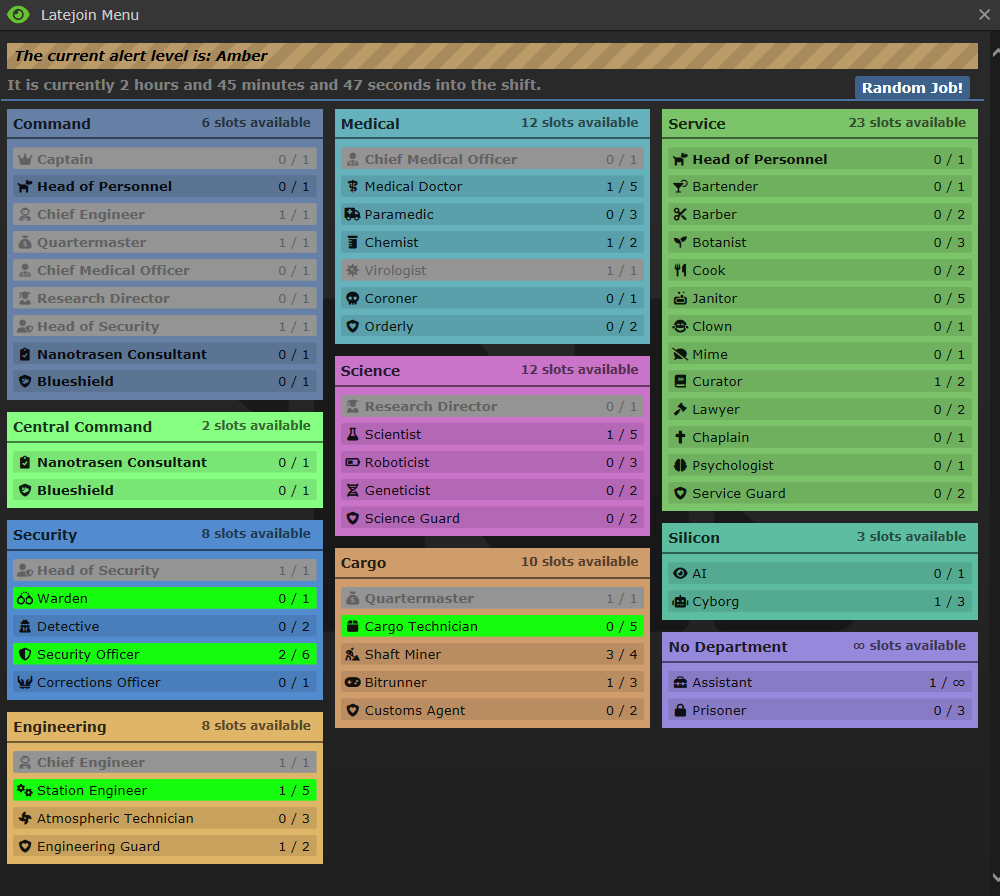
Task: Click the Chaplain cross icon
Action: pos(680,438)
